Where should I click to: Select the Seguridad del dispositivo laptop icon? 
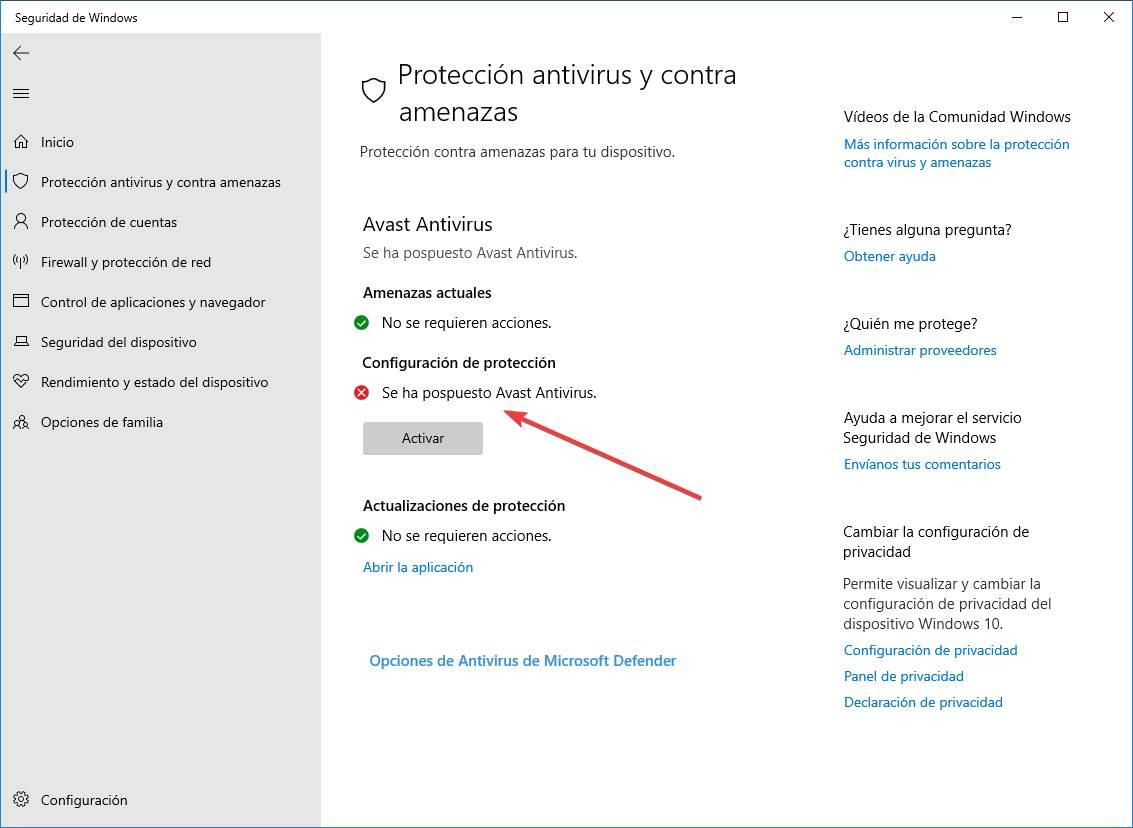coord(21,342)
